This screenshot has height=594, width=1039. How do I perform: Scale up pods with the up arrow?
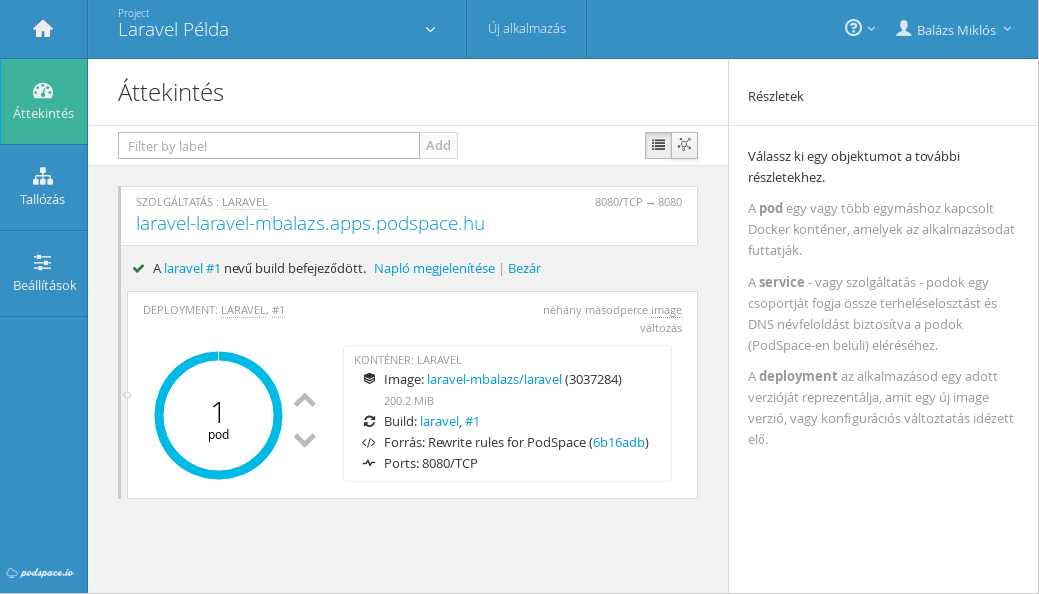305,400
